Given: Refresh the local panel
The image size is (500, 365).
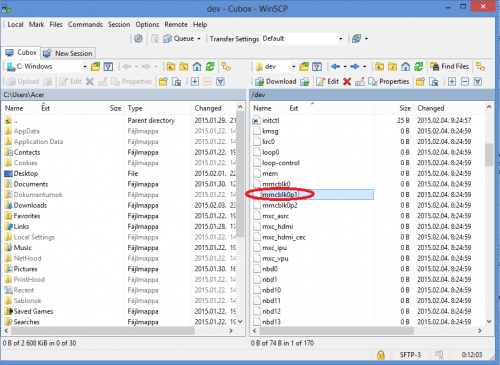Looking at the screenshot, I should (210, 67).
